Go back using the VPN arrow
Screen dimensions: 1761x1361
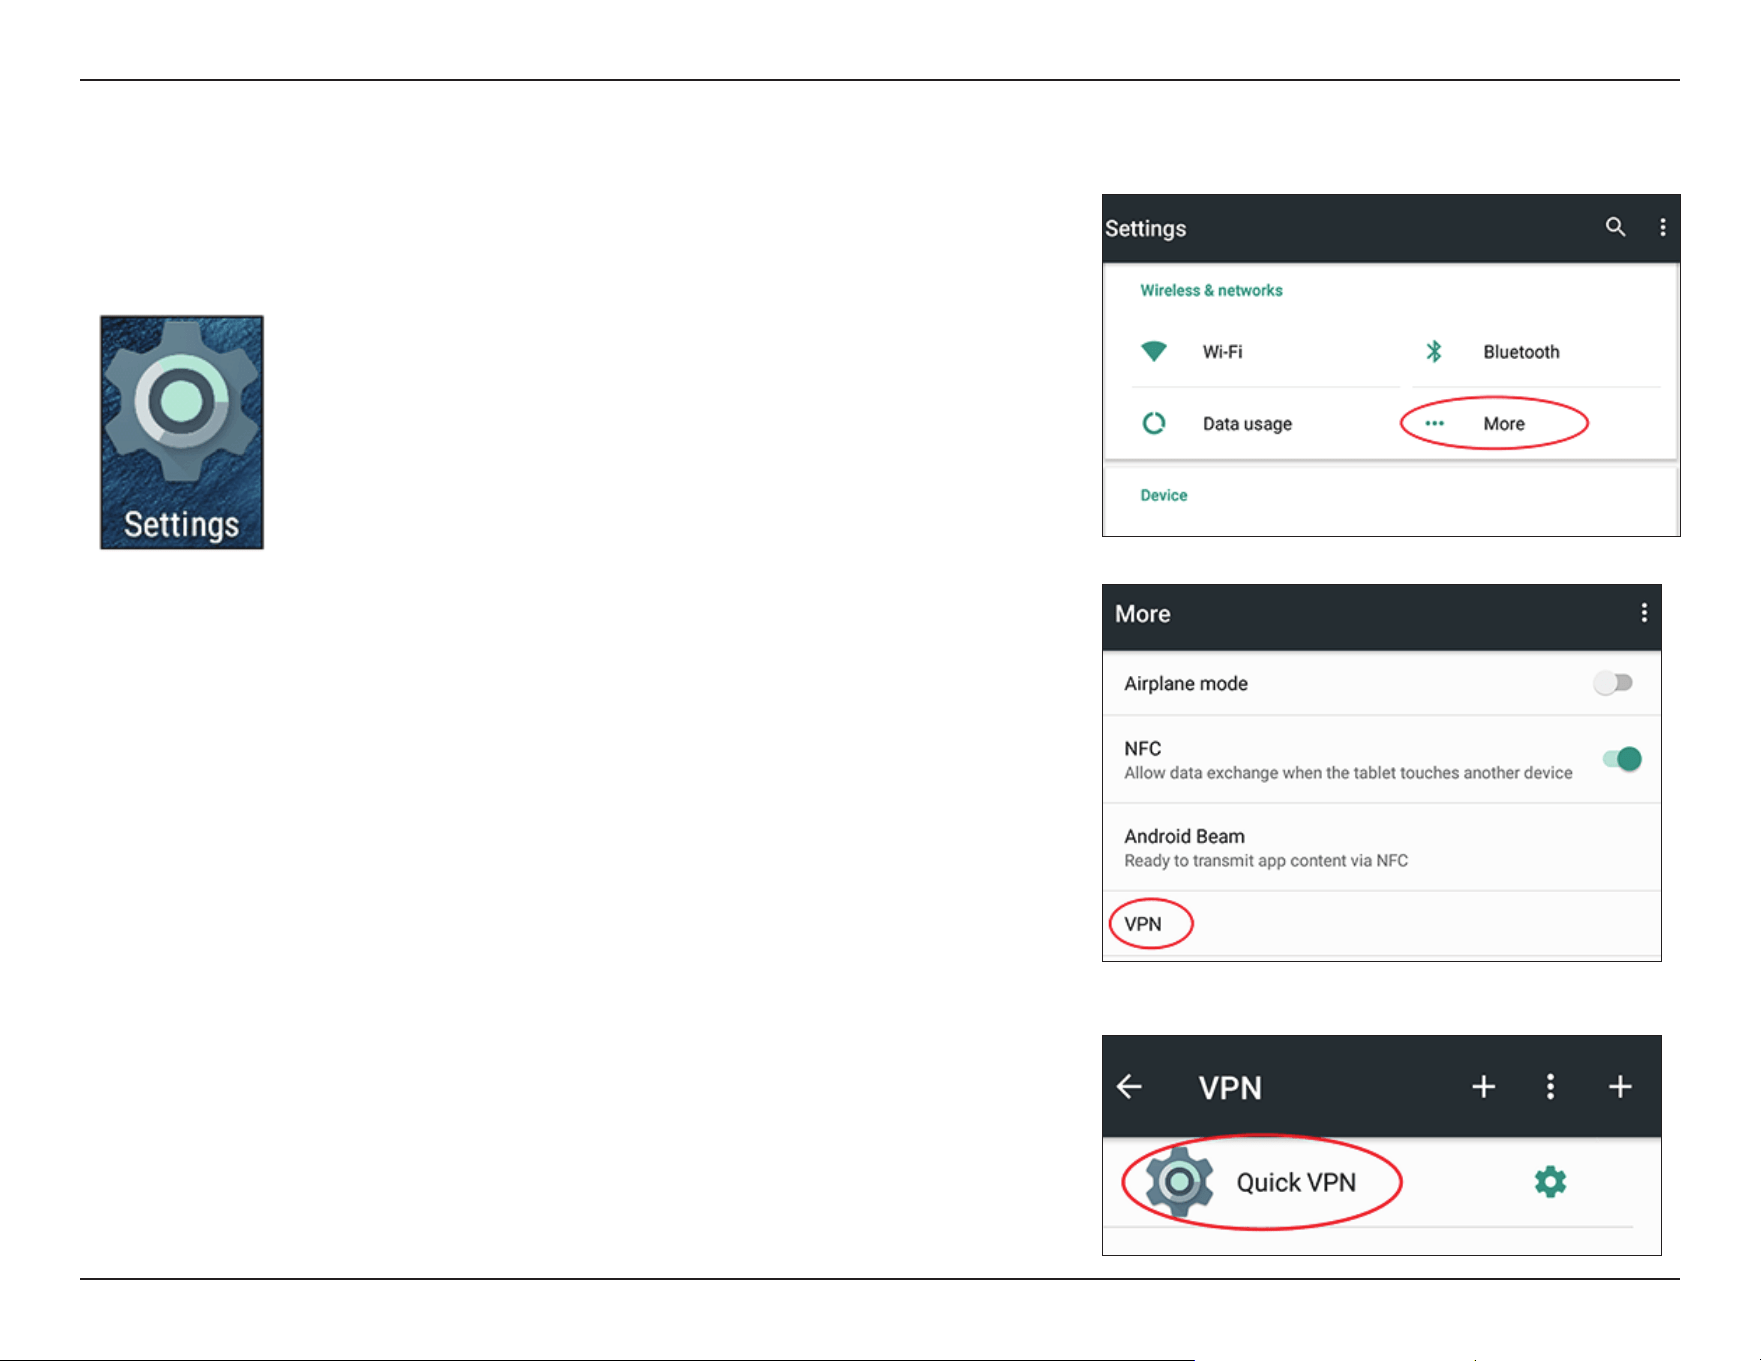(x=1129, y=1086)
